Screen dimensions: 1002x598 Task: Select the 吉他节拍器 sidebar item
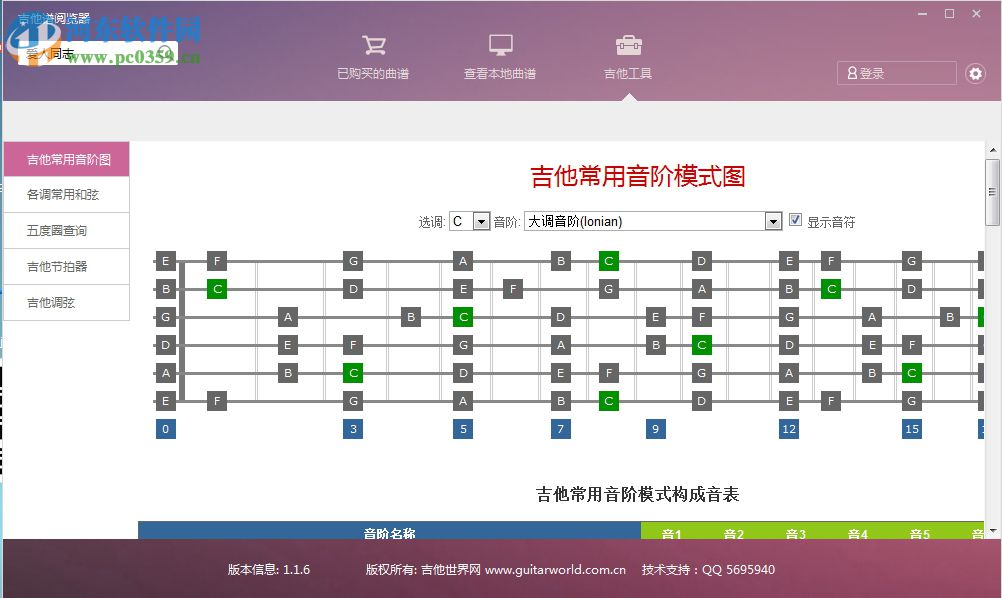pyautogui.click(x=67, y=266)
